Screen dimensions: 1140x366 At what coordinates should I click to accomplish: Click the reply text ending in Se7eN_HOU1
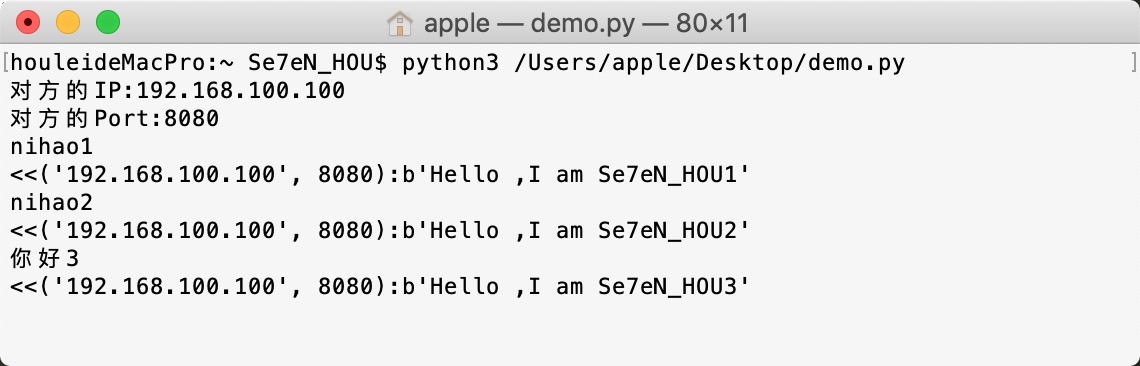point(380,175)
